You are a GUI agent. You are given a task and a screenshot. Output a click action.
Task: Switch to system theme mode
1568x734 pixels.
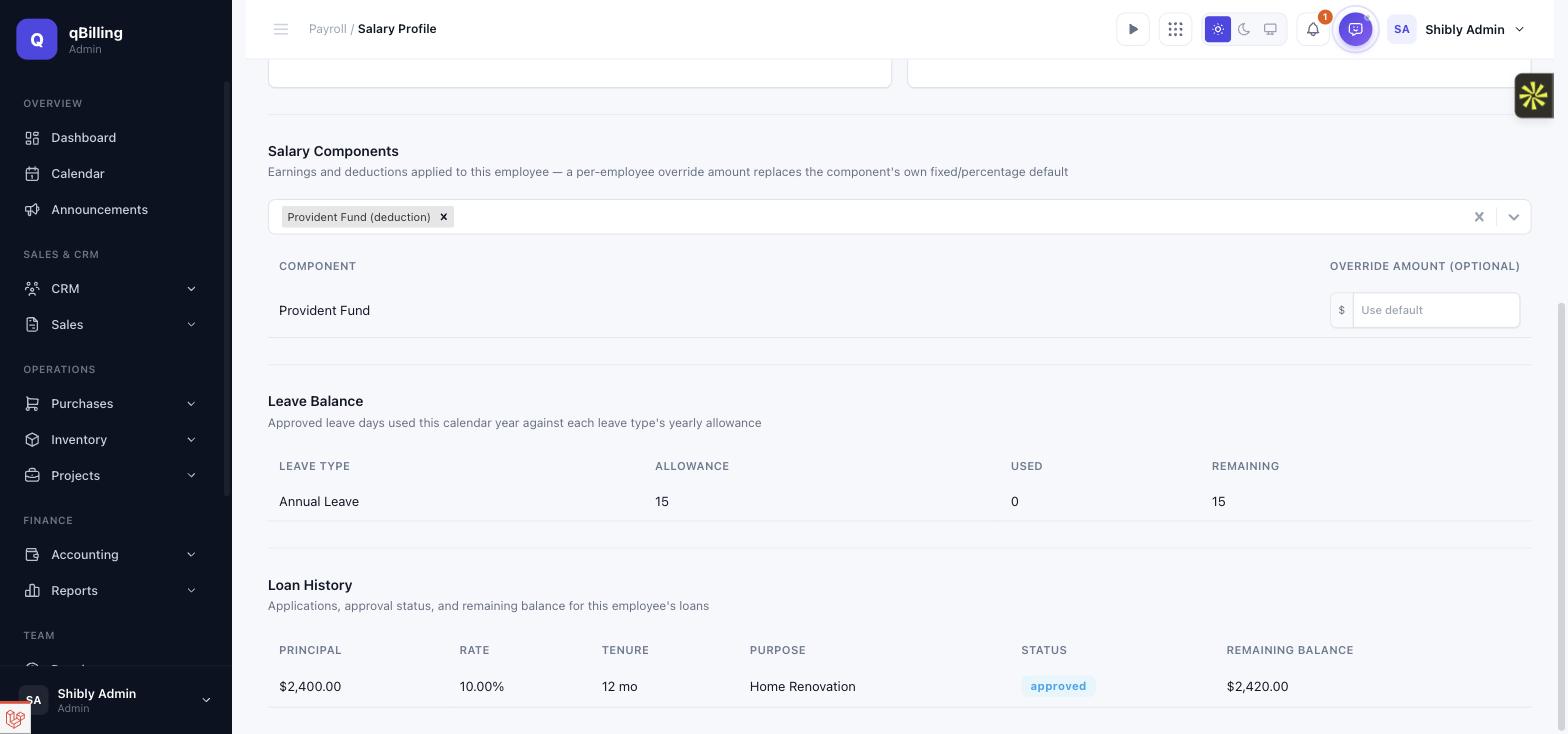point(1270,29)
